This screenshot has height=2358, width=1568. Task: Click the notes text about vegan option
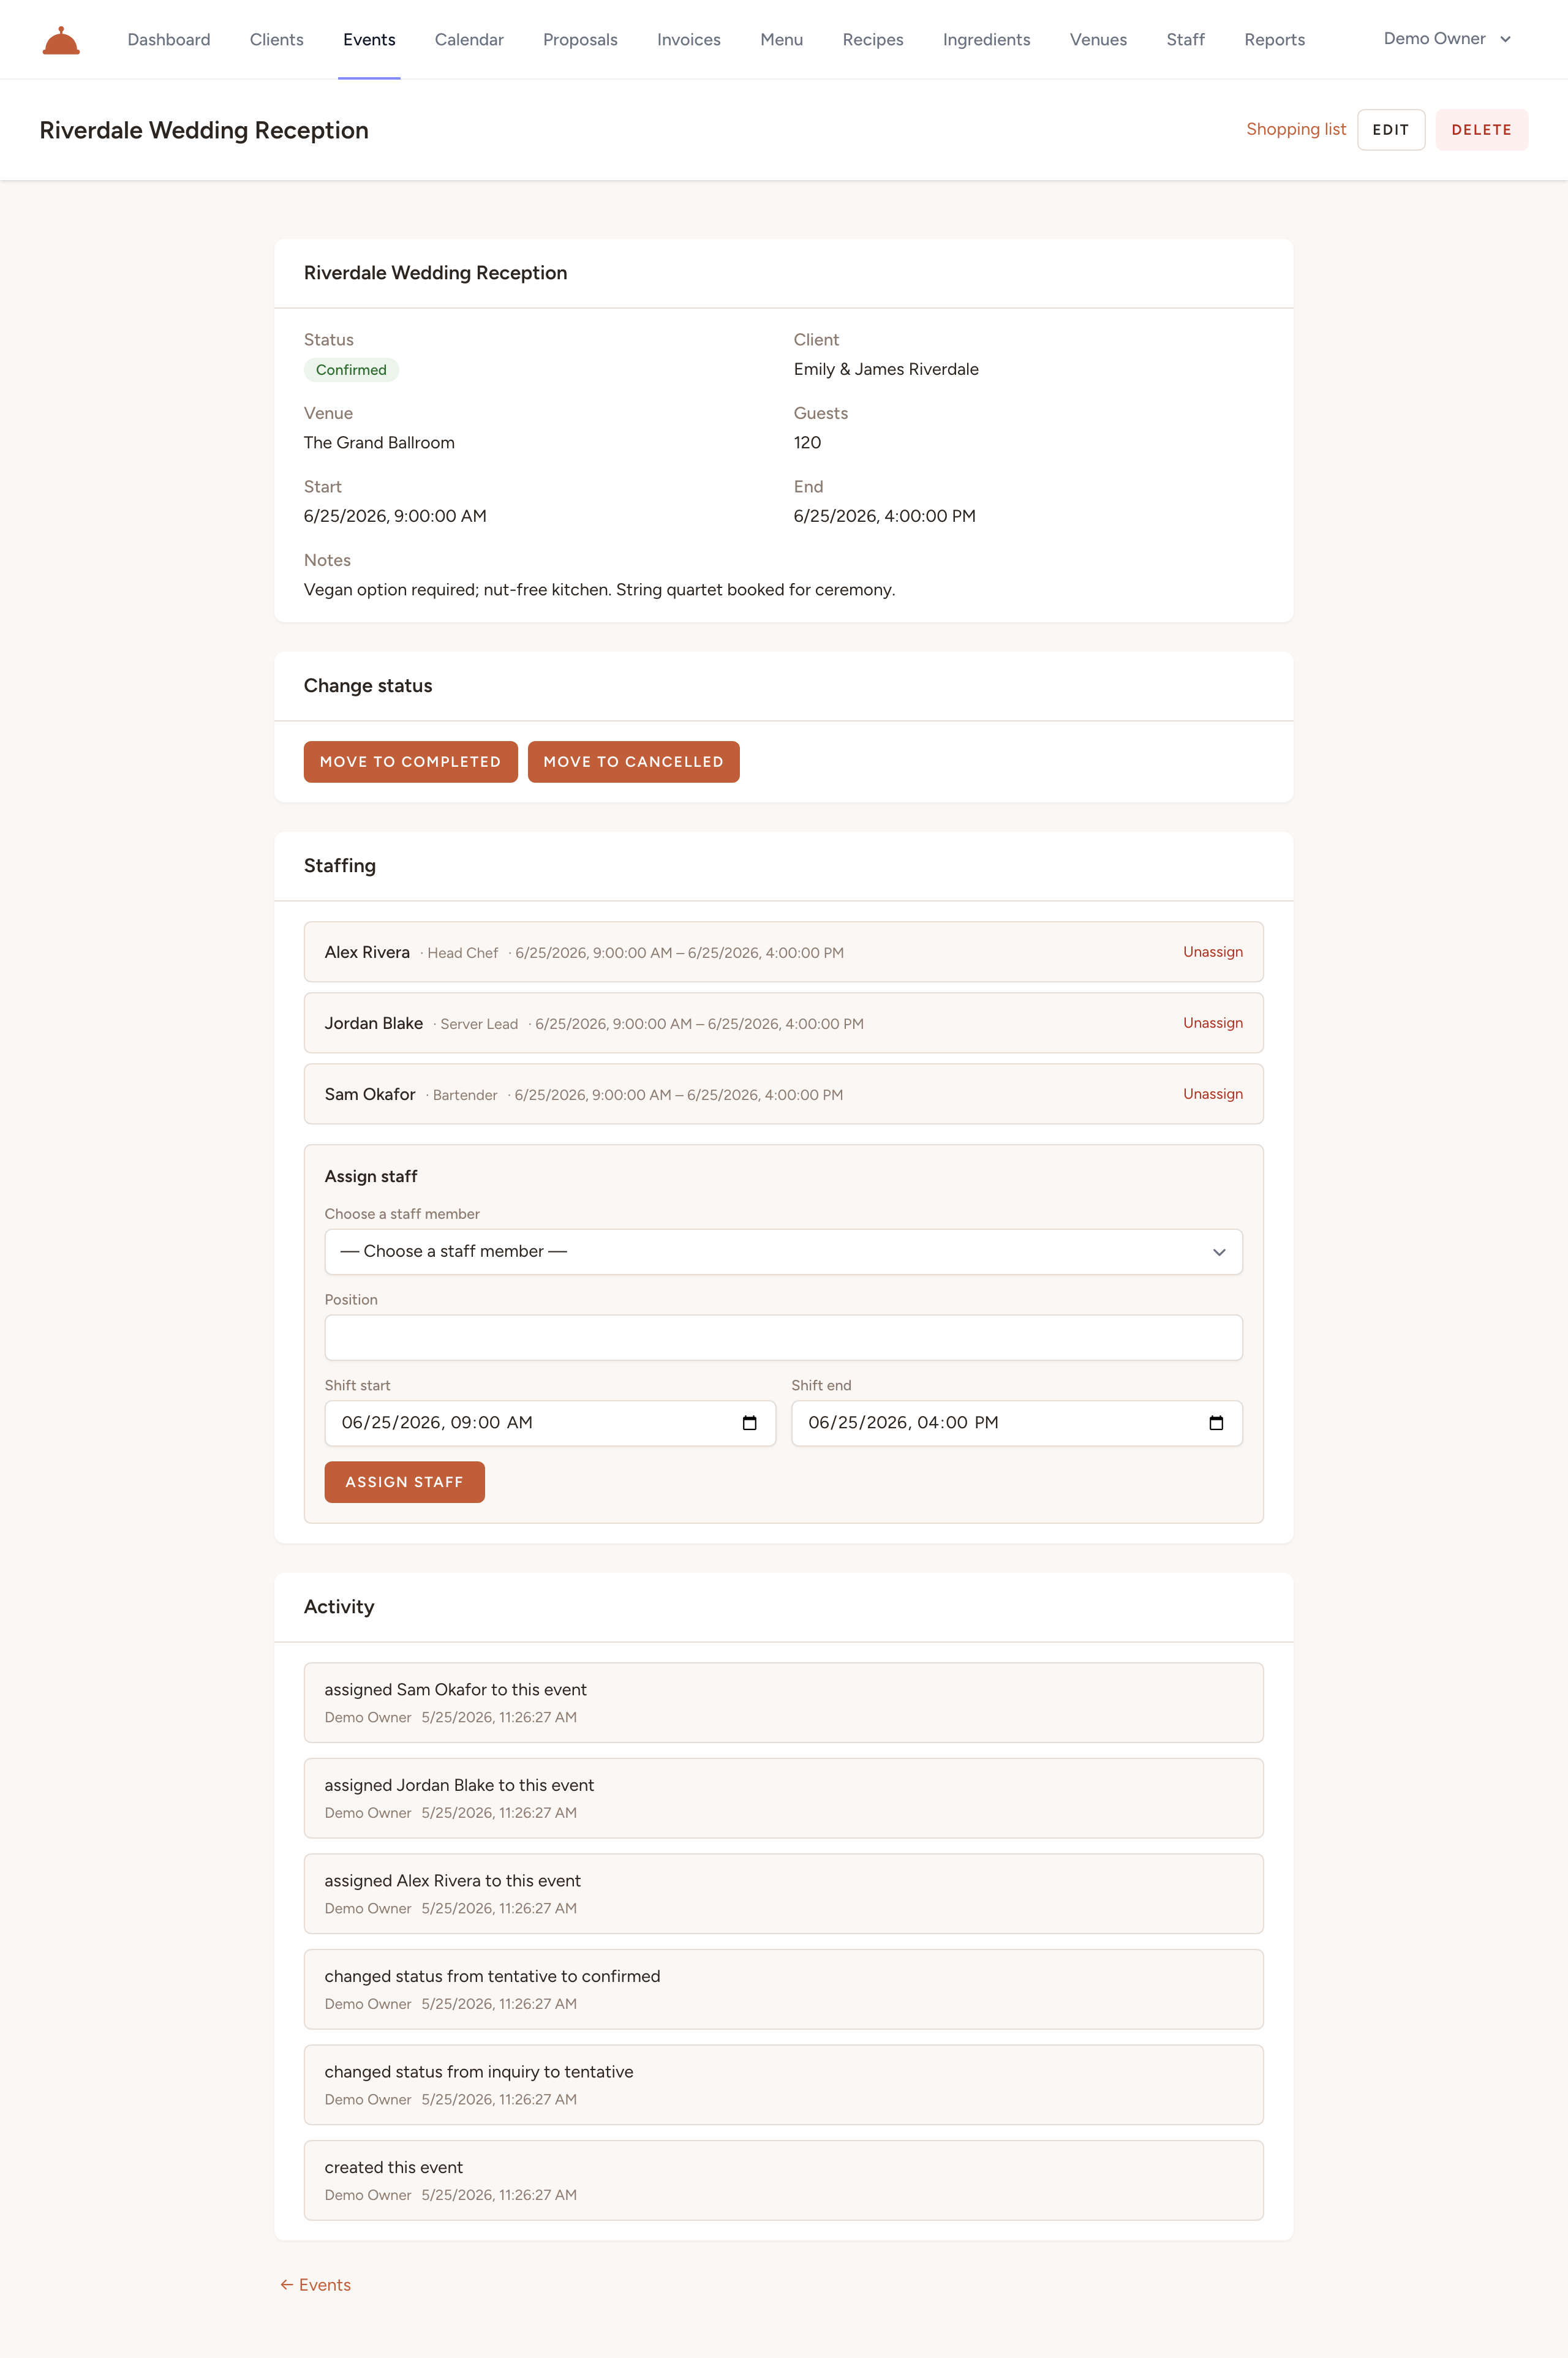click(599, 590)
